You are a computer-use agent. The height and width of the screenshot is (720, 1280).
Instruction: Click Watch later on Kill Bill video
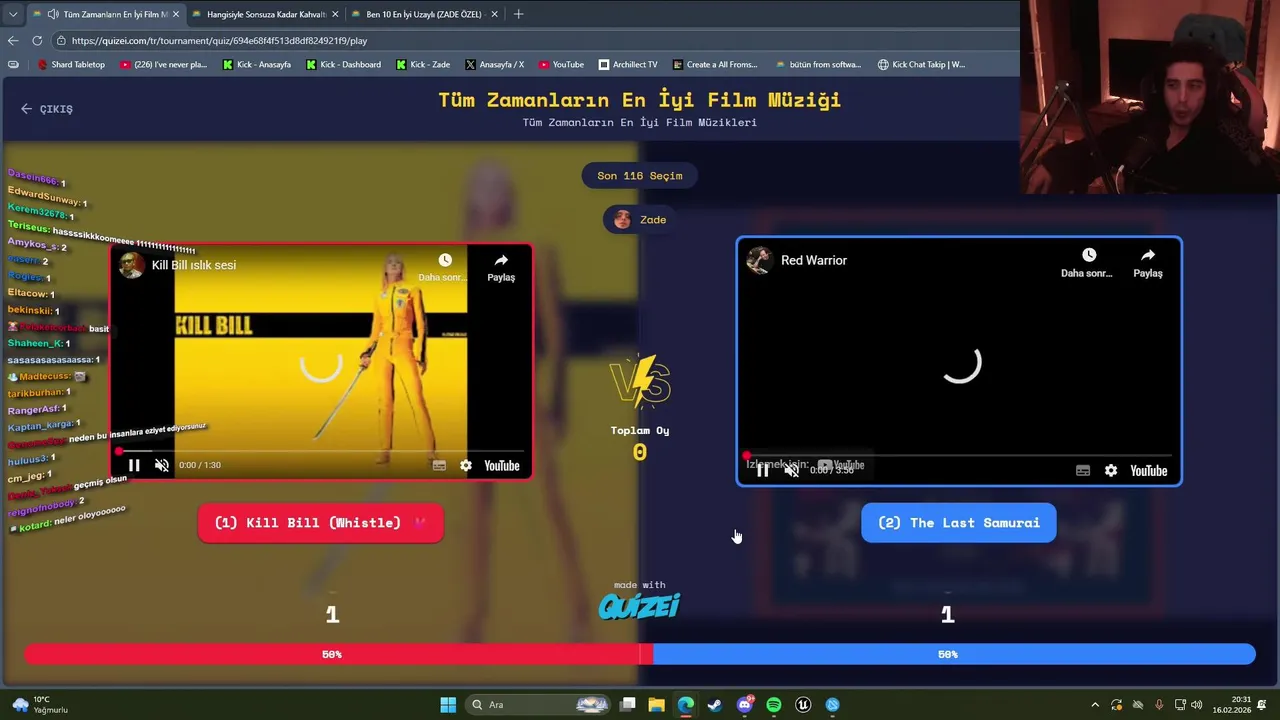[x=444, y=267]
